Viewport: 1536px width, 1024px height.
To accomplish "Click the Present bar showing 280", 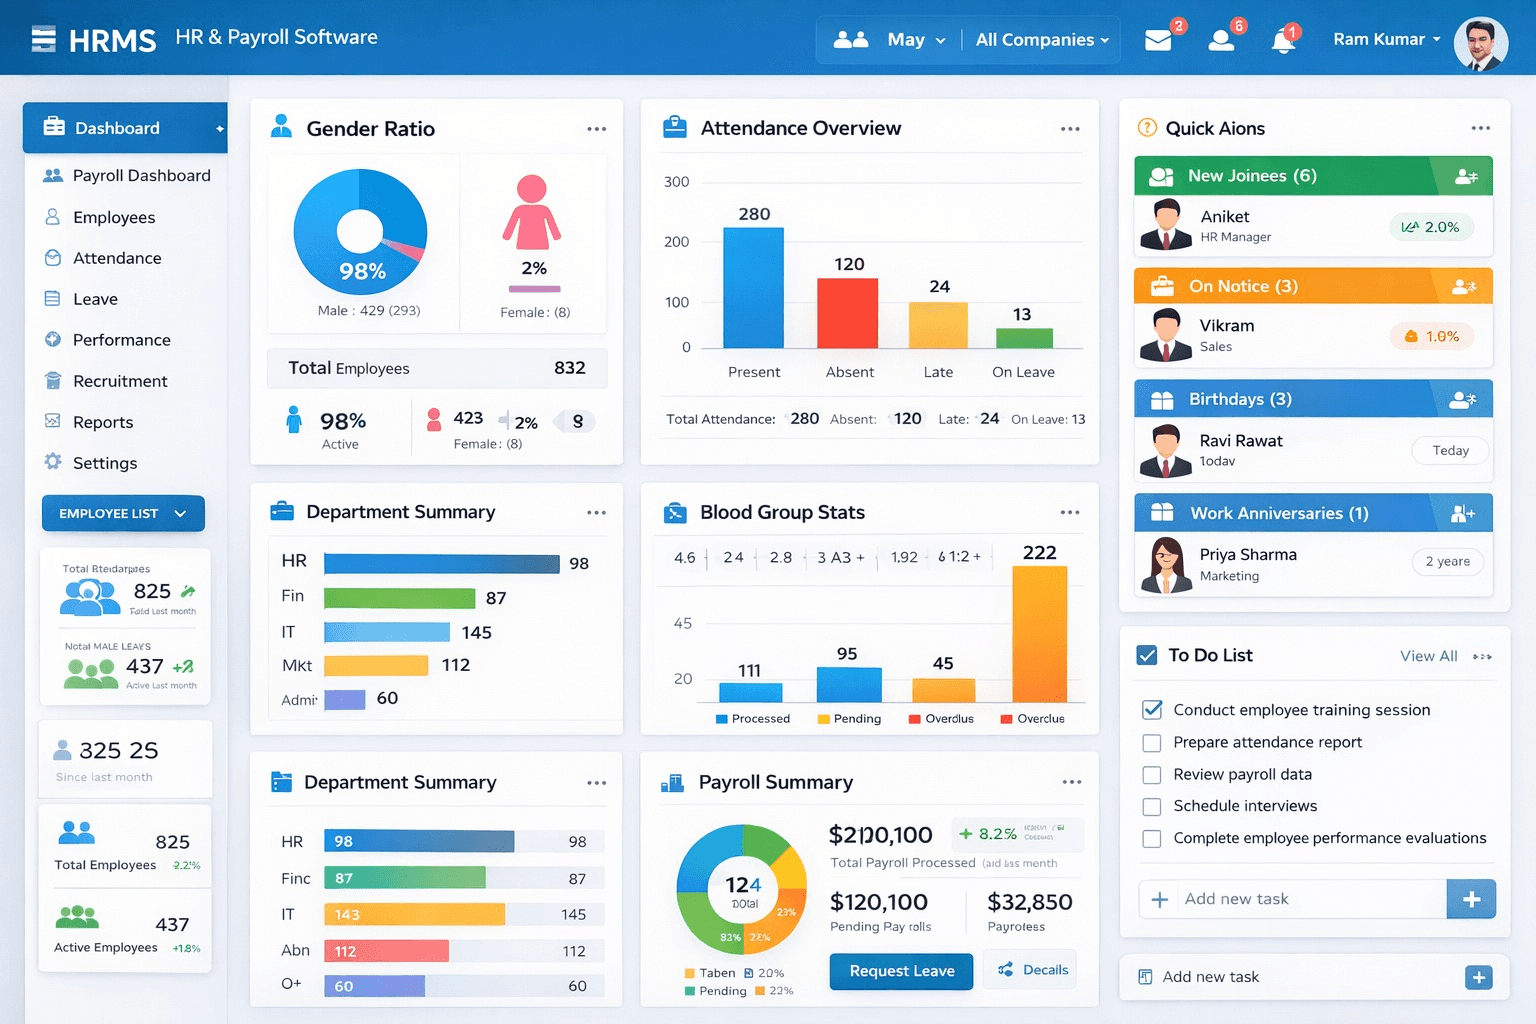I will (753, 288).
